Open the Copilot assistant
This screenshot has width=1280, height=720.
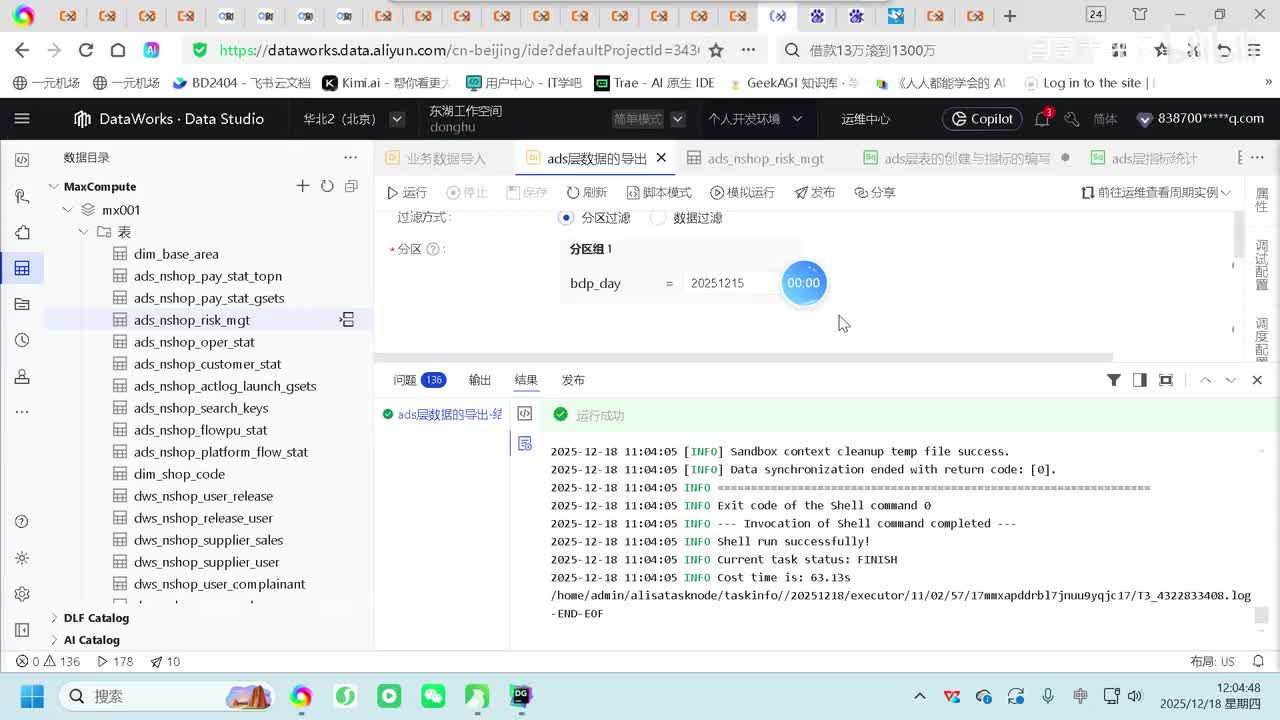(x=982, y=119)
